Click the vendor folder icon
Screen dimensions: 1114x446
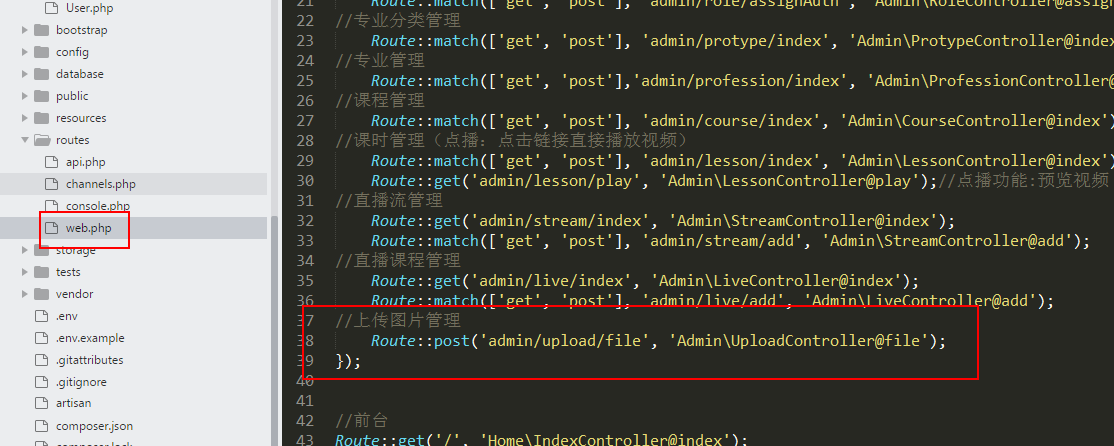click(41, 294)
